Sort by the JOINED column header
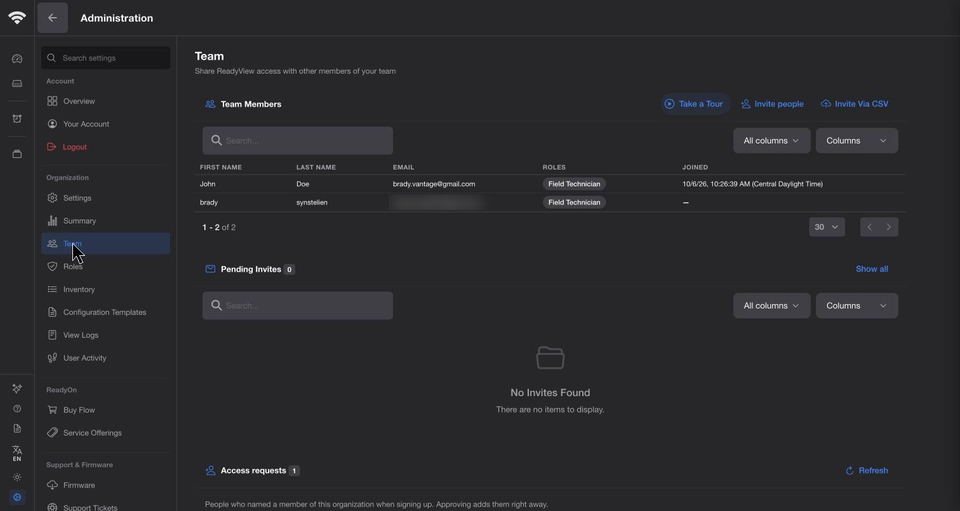This screenshot has width=960, height=511. (695, 167)
